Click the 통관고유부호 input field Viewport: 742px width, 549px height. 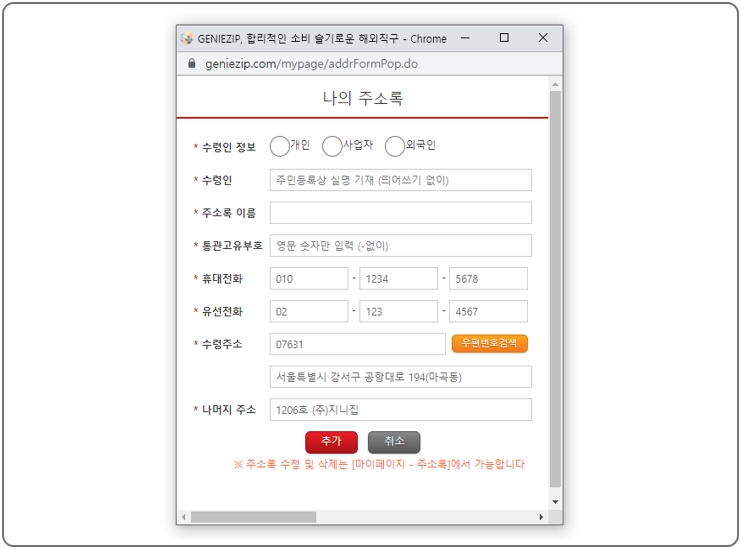click(x=400, y=246)
